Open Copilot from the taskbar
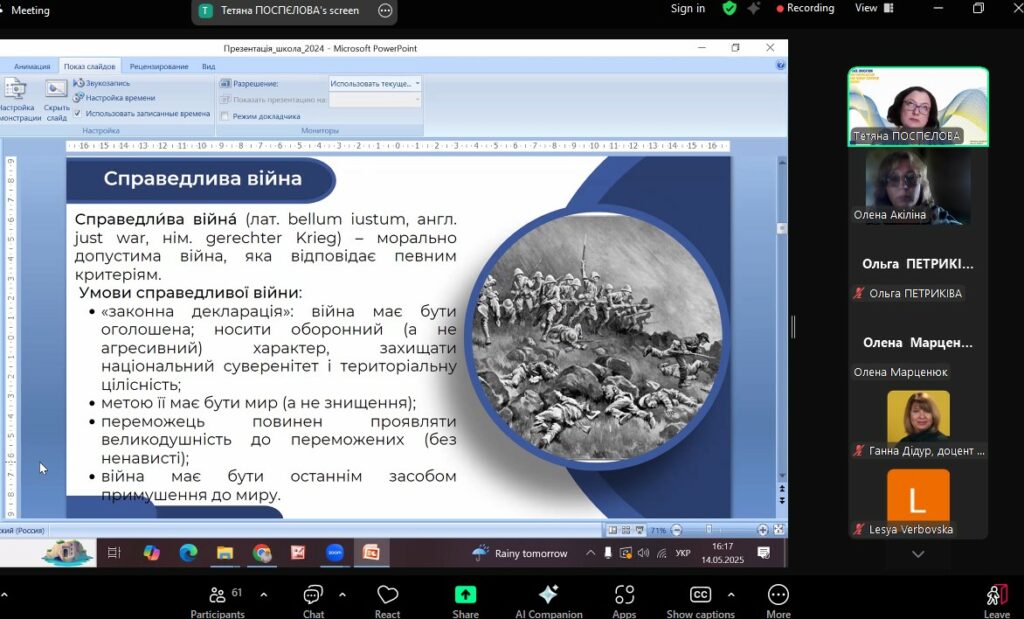 [x=152, y=553]
